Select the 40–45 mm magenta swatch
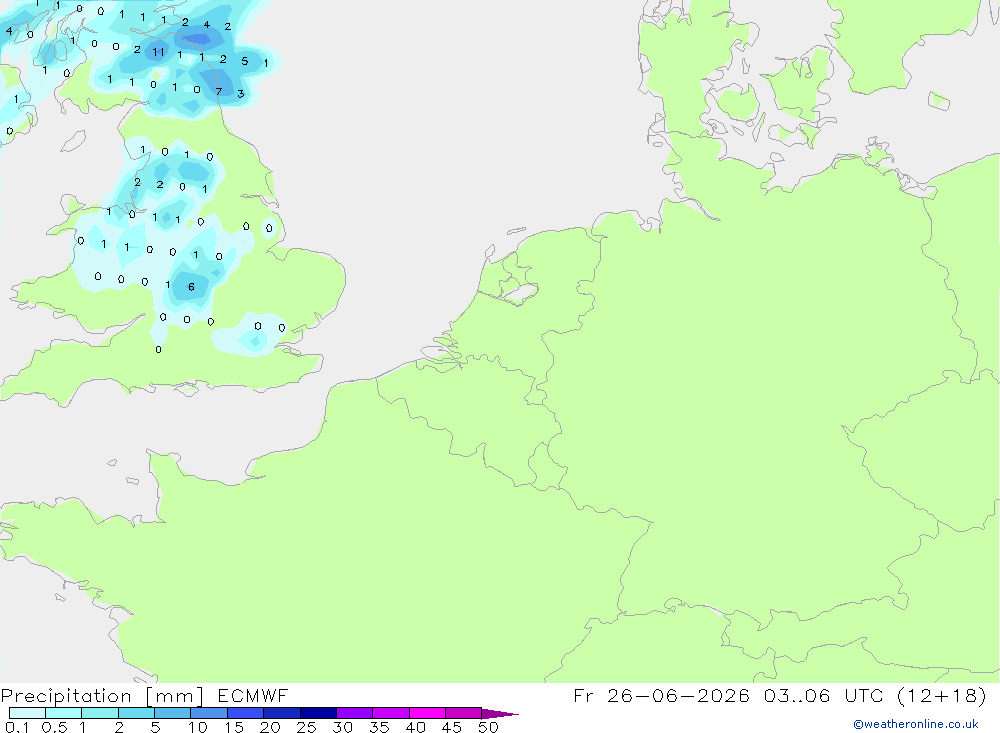This screenshot has height=733, width=1000. pyautogui.click(x=427, y=713)
